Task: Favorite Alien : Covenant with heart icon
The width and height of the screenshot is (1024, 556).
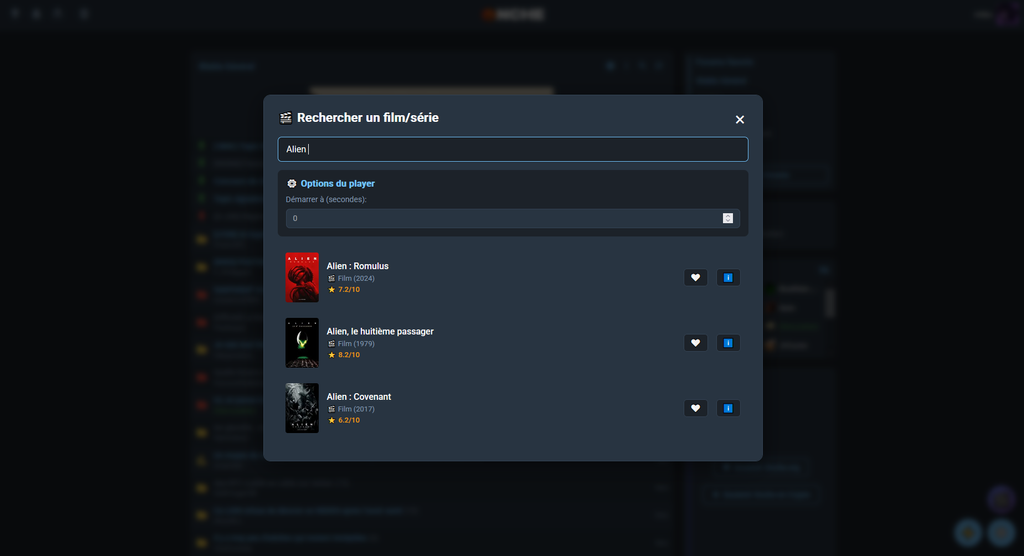Action: coord(696,408)
